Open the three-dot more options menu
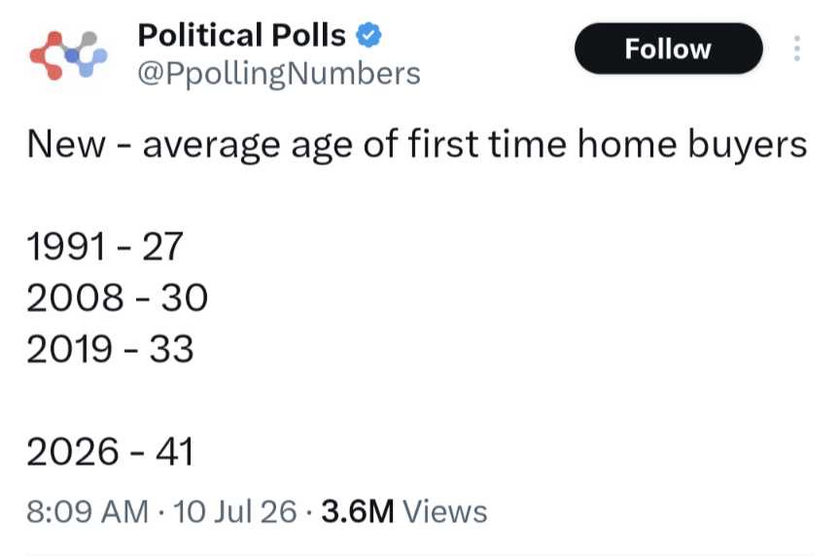The image size is (840, 556). pyautogui.click(x=797, y=48)
